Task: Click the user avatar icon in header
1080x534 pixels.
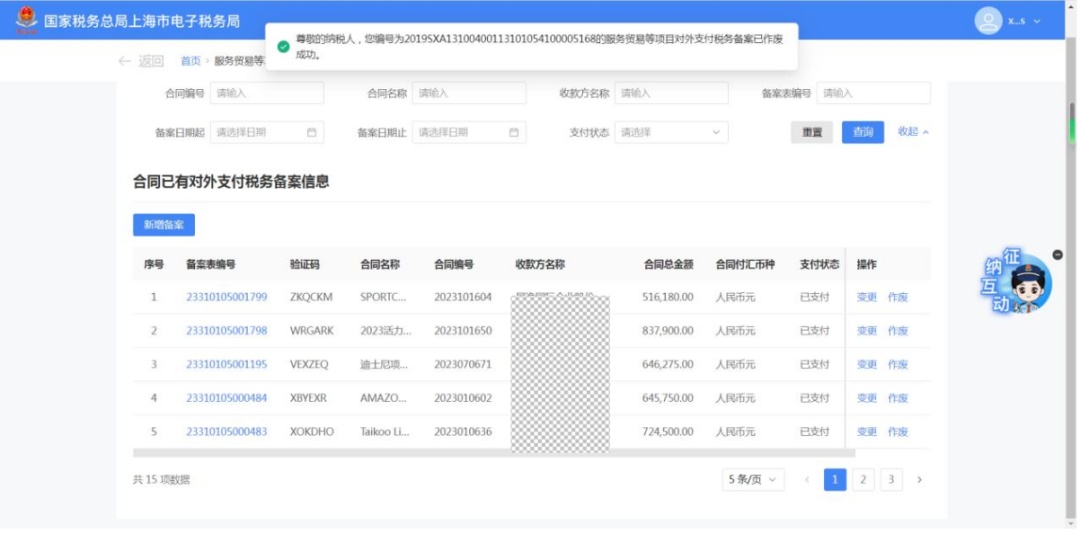Action: click(988, 21)
